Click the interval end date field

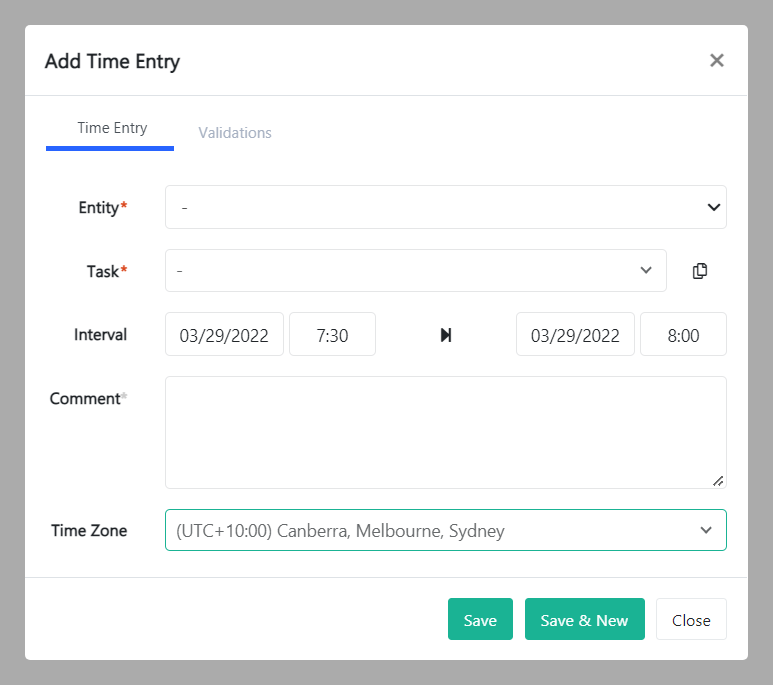pos(575,335)
